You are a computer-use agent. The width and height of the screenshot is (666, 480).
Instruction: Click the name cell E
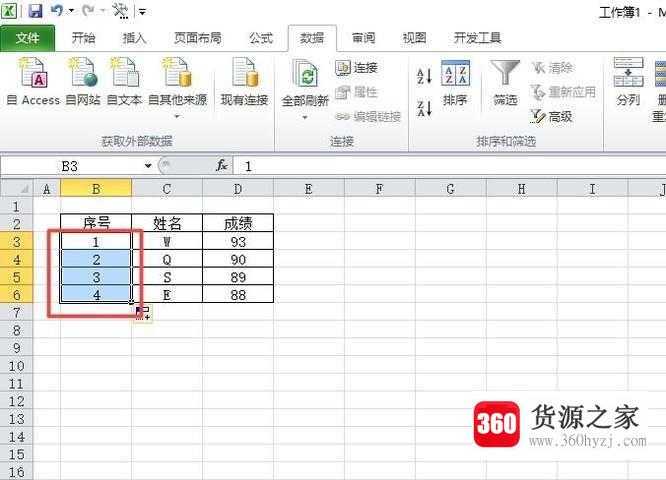[167, 295]
